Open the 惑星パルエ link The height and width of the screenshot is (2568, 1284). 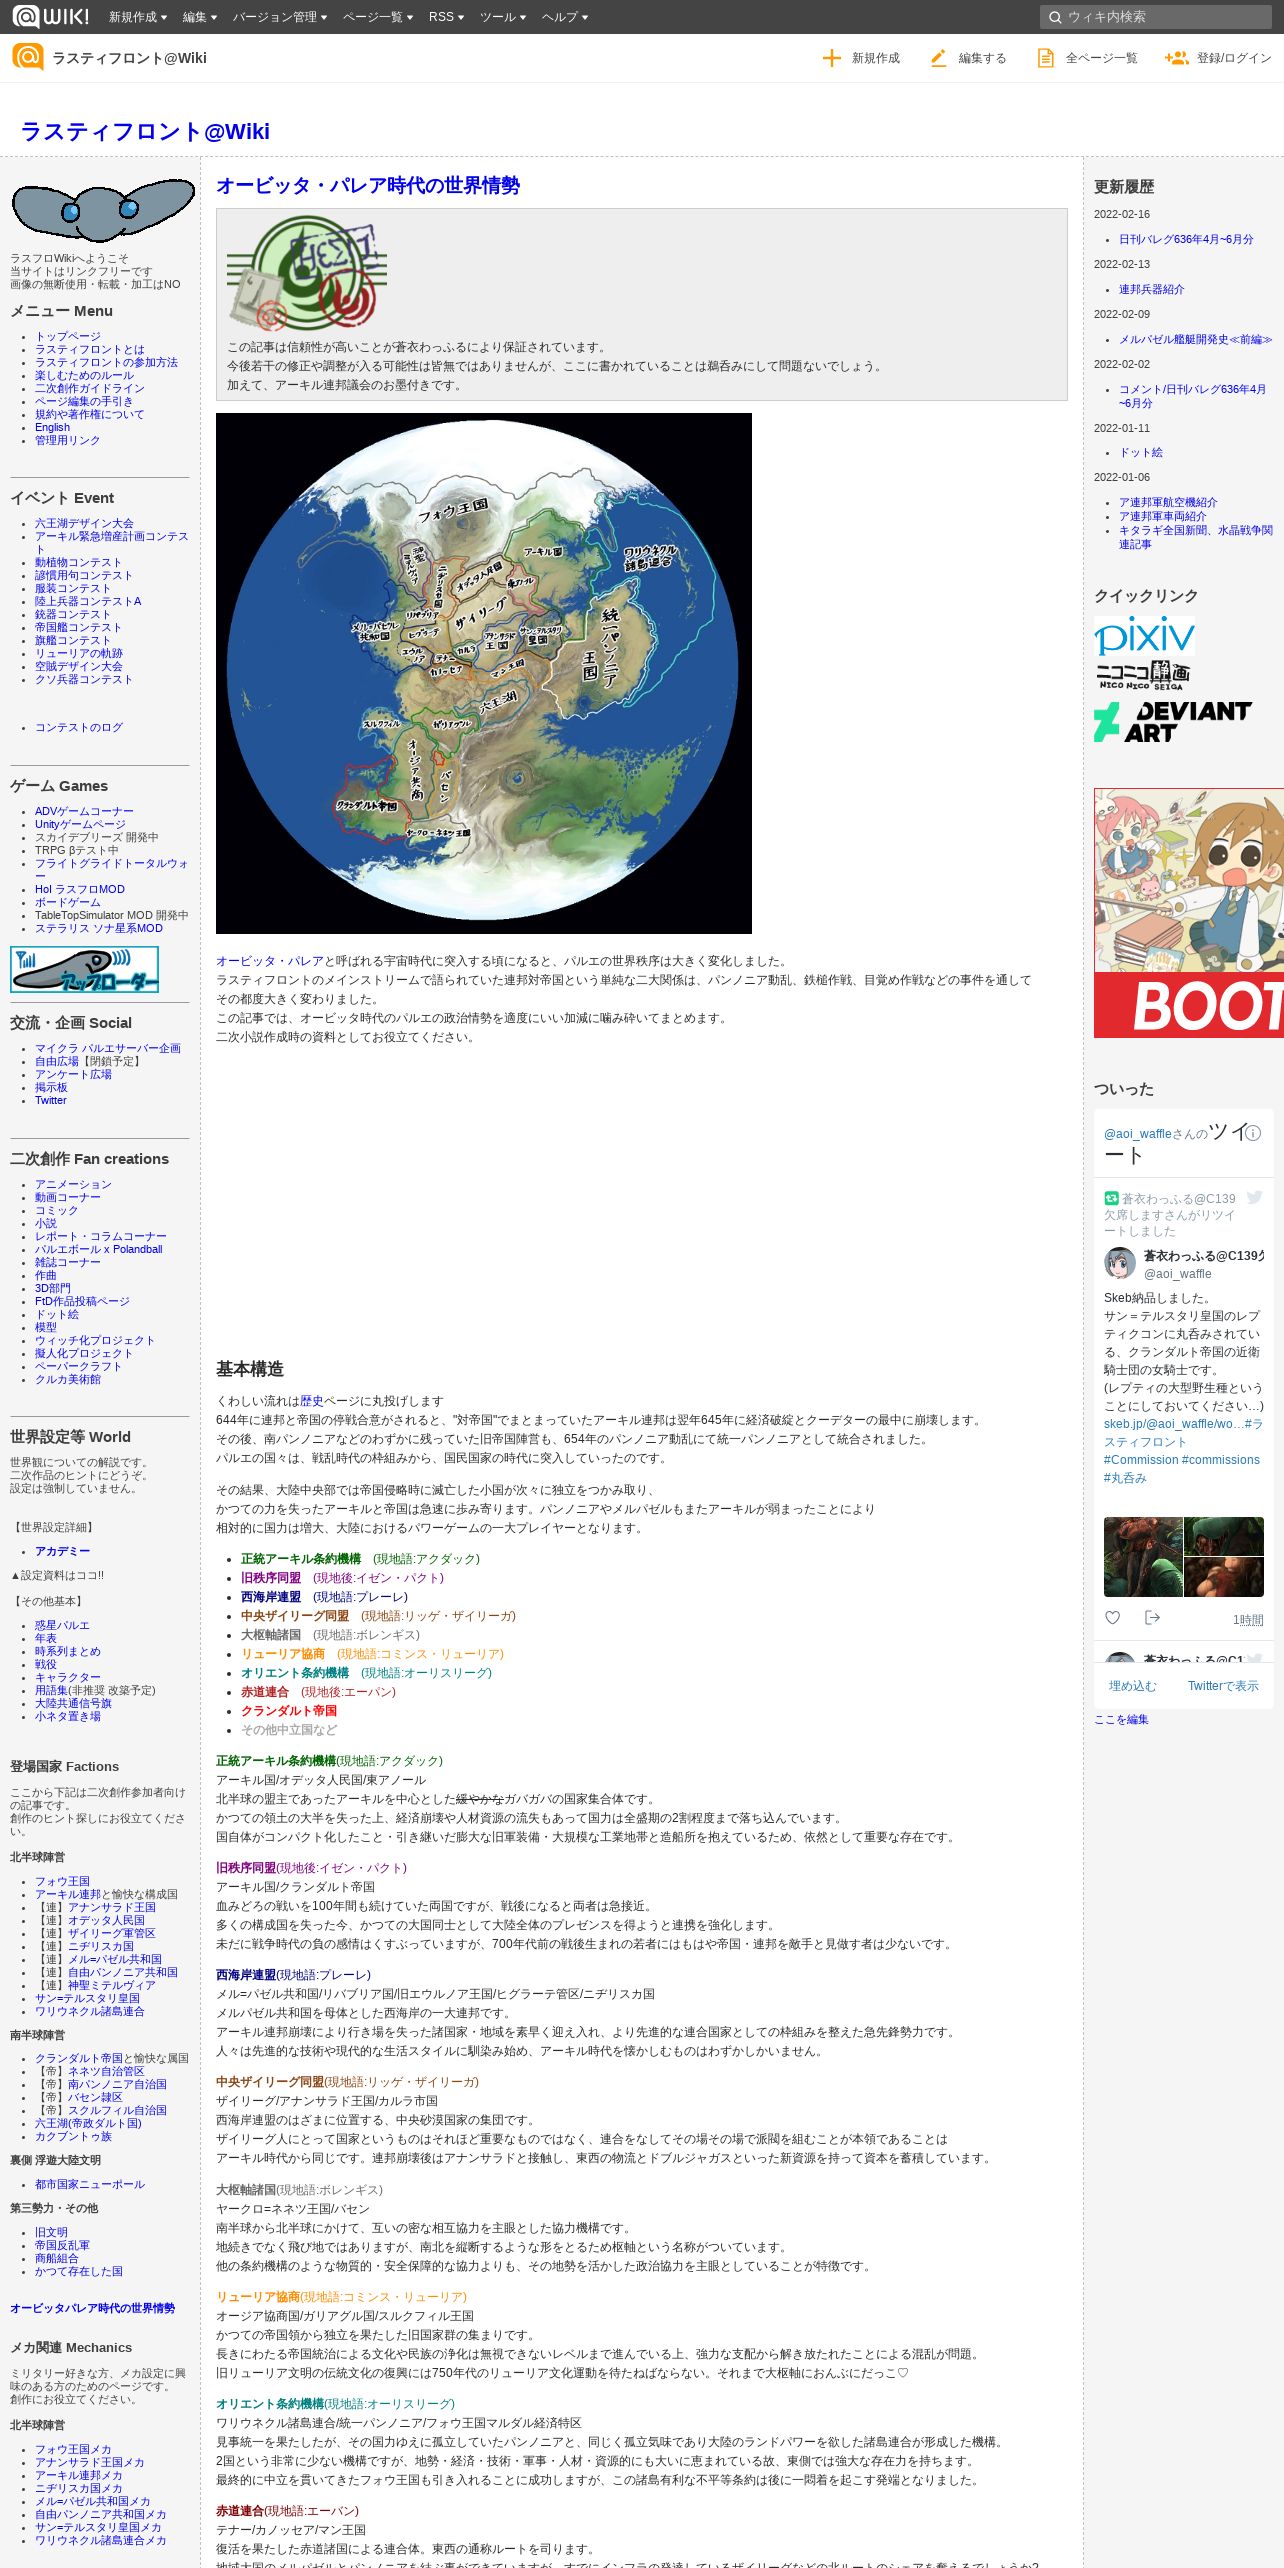coord(62,1626)
